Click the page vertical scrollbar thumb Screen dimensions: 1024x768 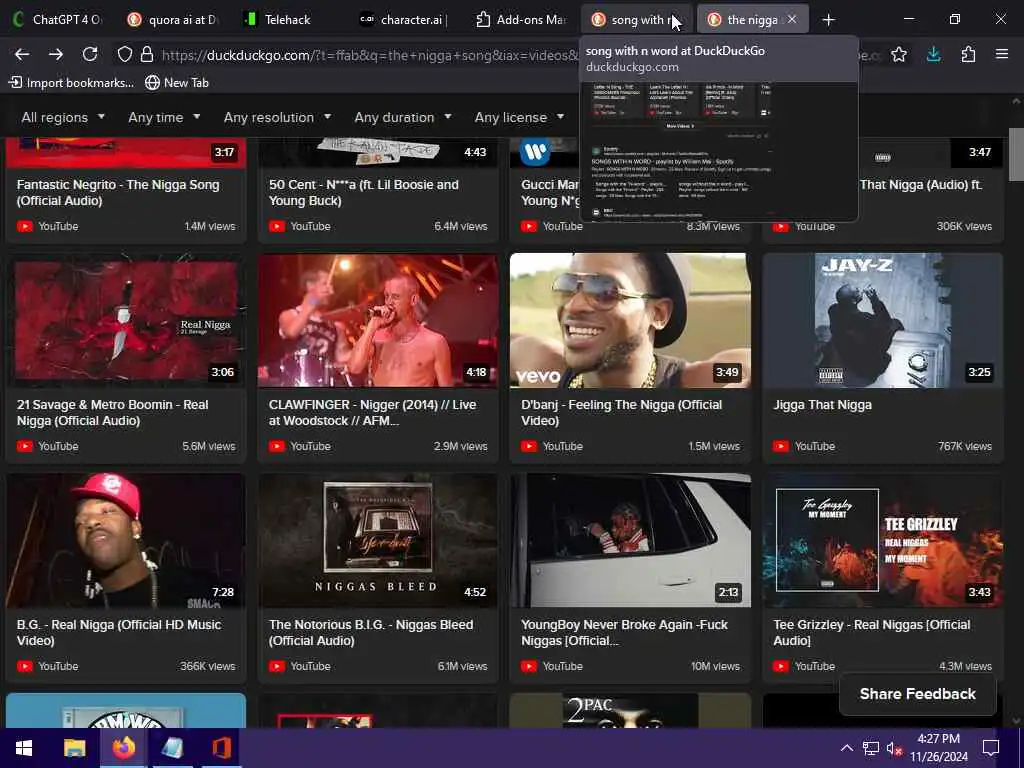(x=1016, y=154)
